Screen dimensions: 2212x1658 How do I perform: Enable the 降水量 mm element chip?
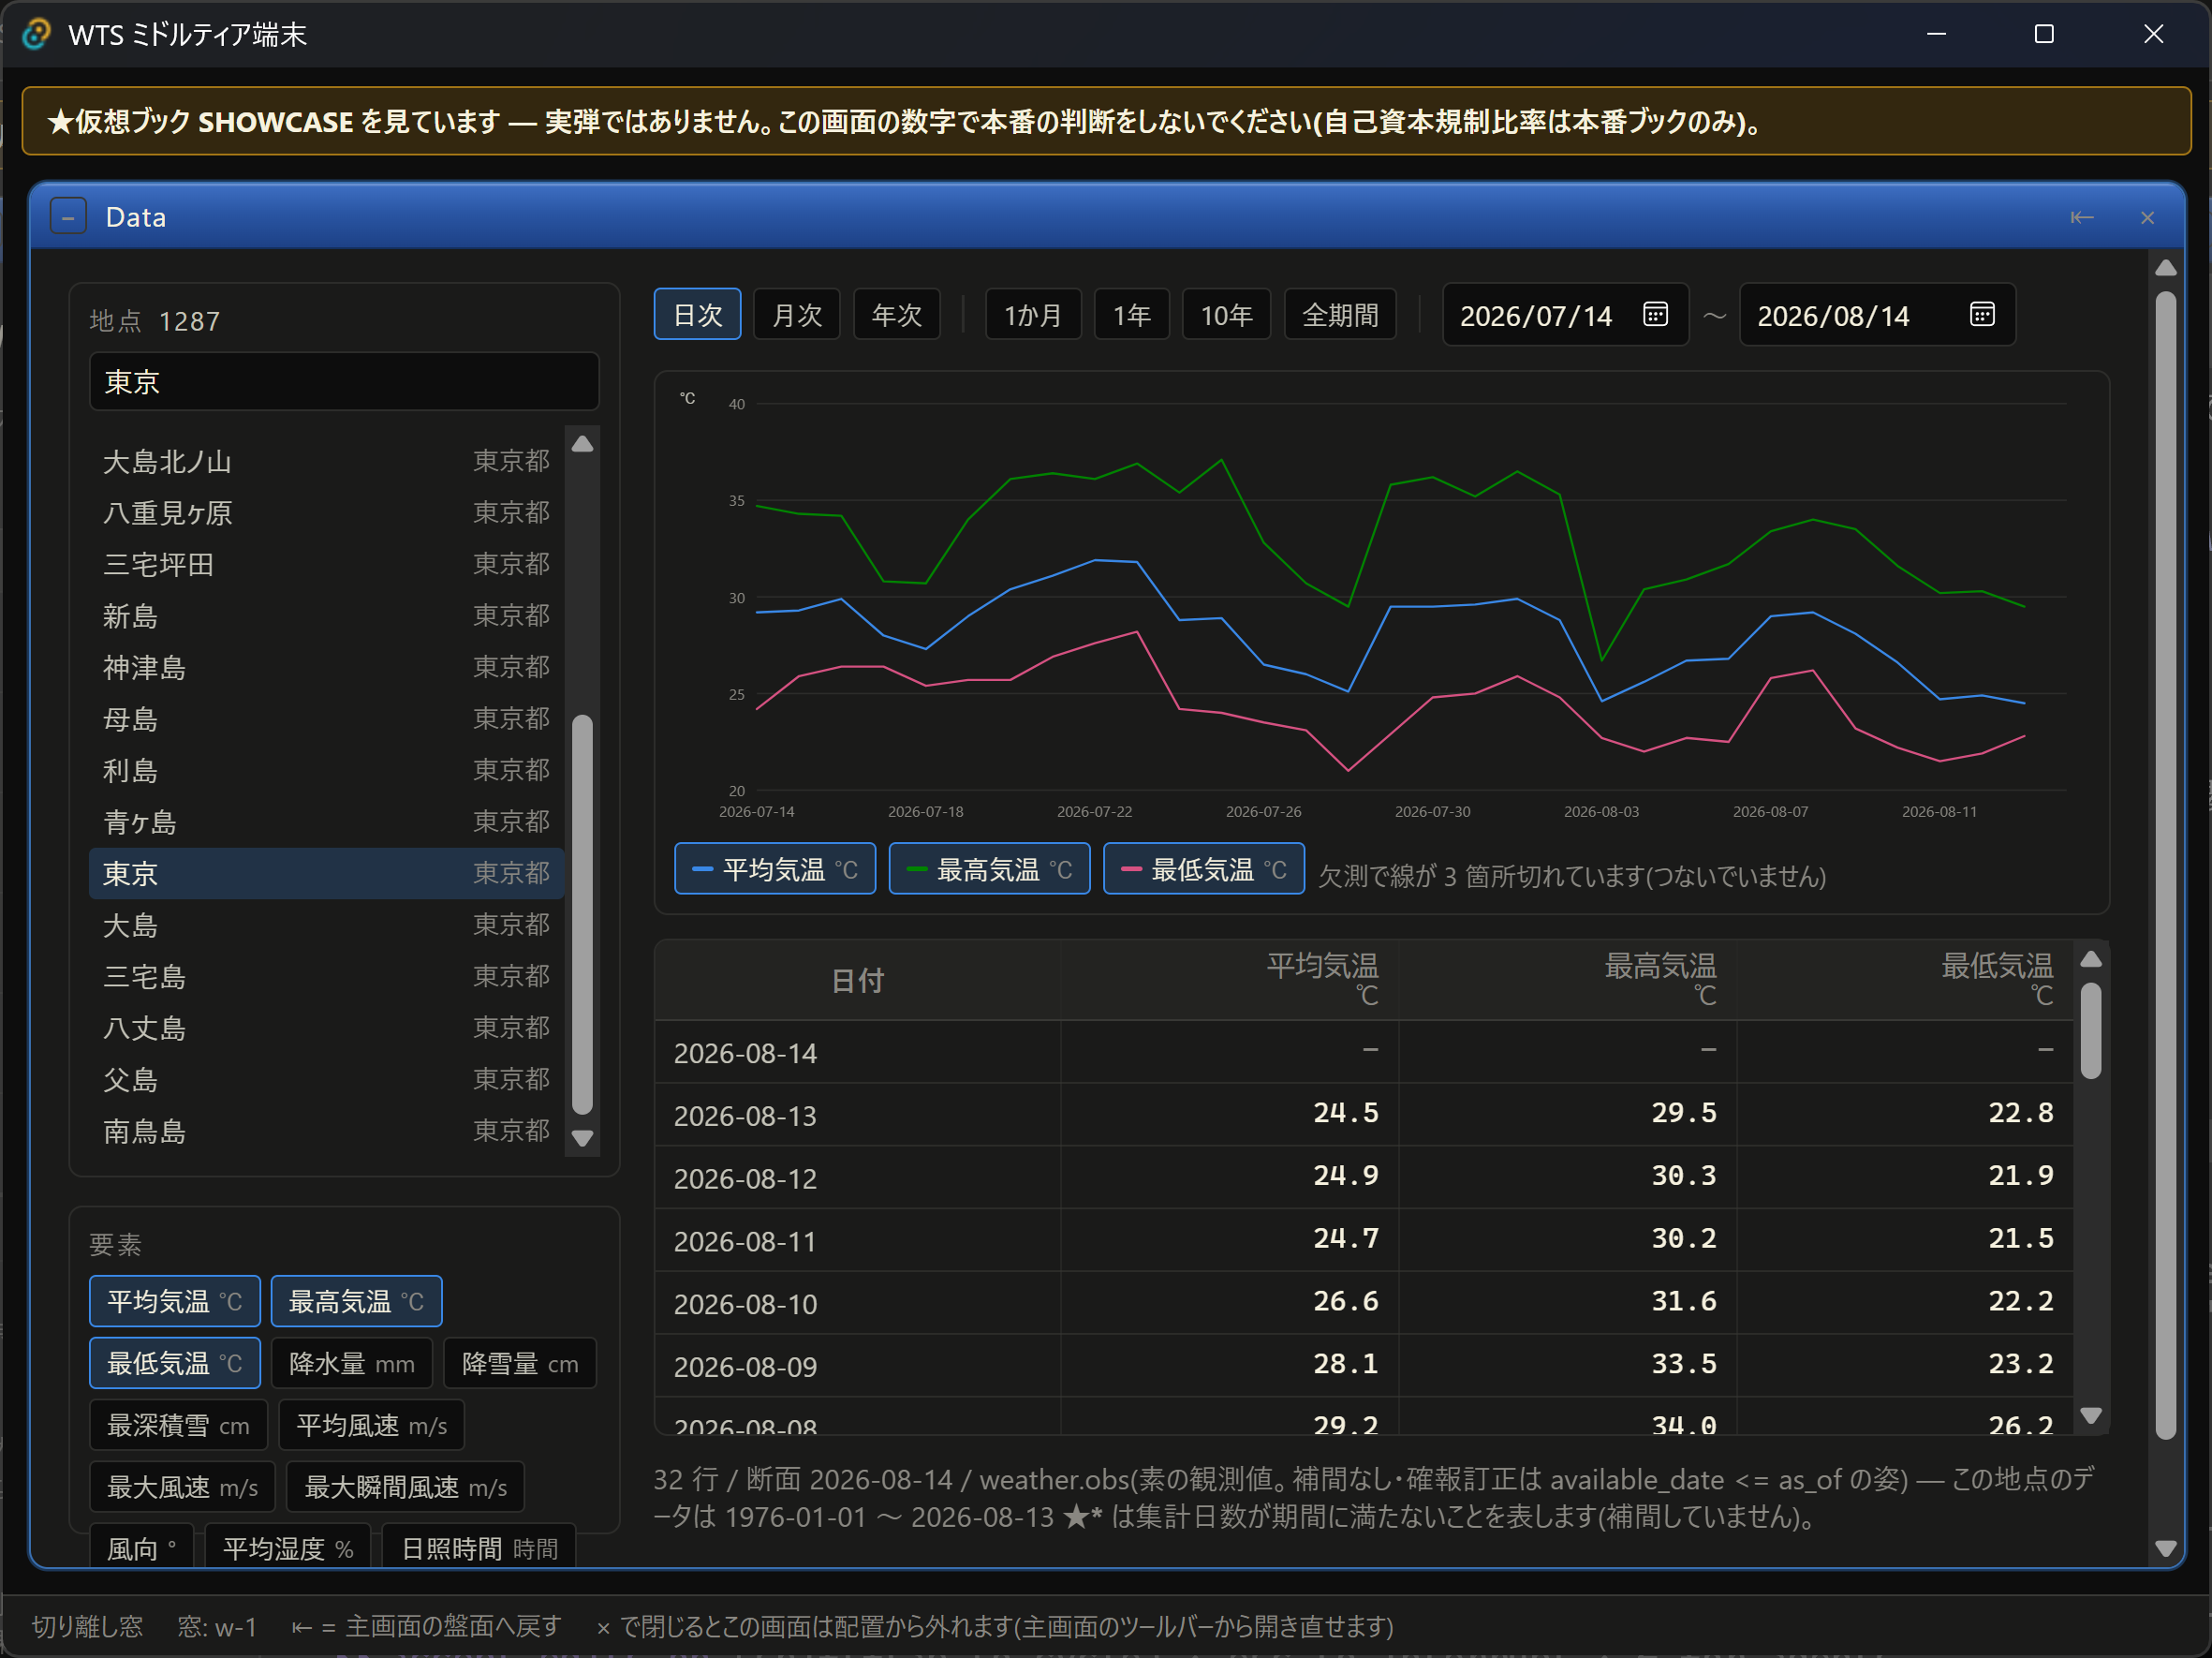(x=352, y=1363)
